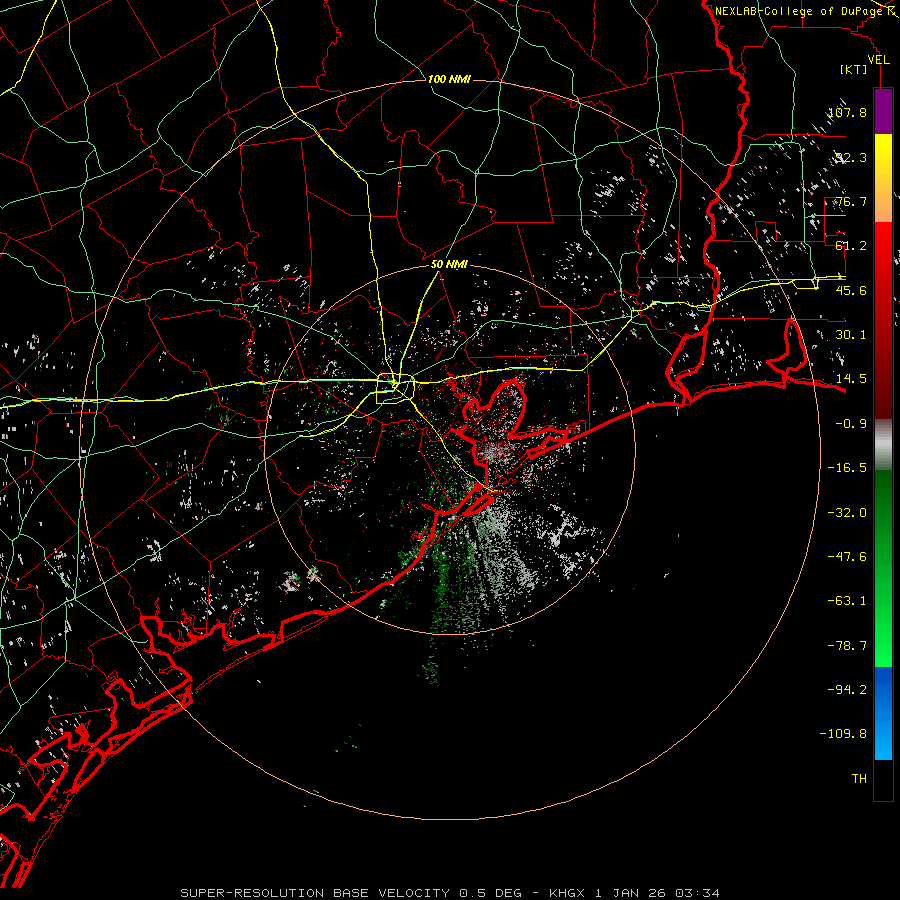The image size is (900, 900).
Task: Click the TH threshold label
Action: (859, 779)
